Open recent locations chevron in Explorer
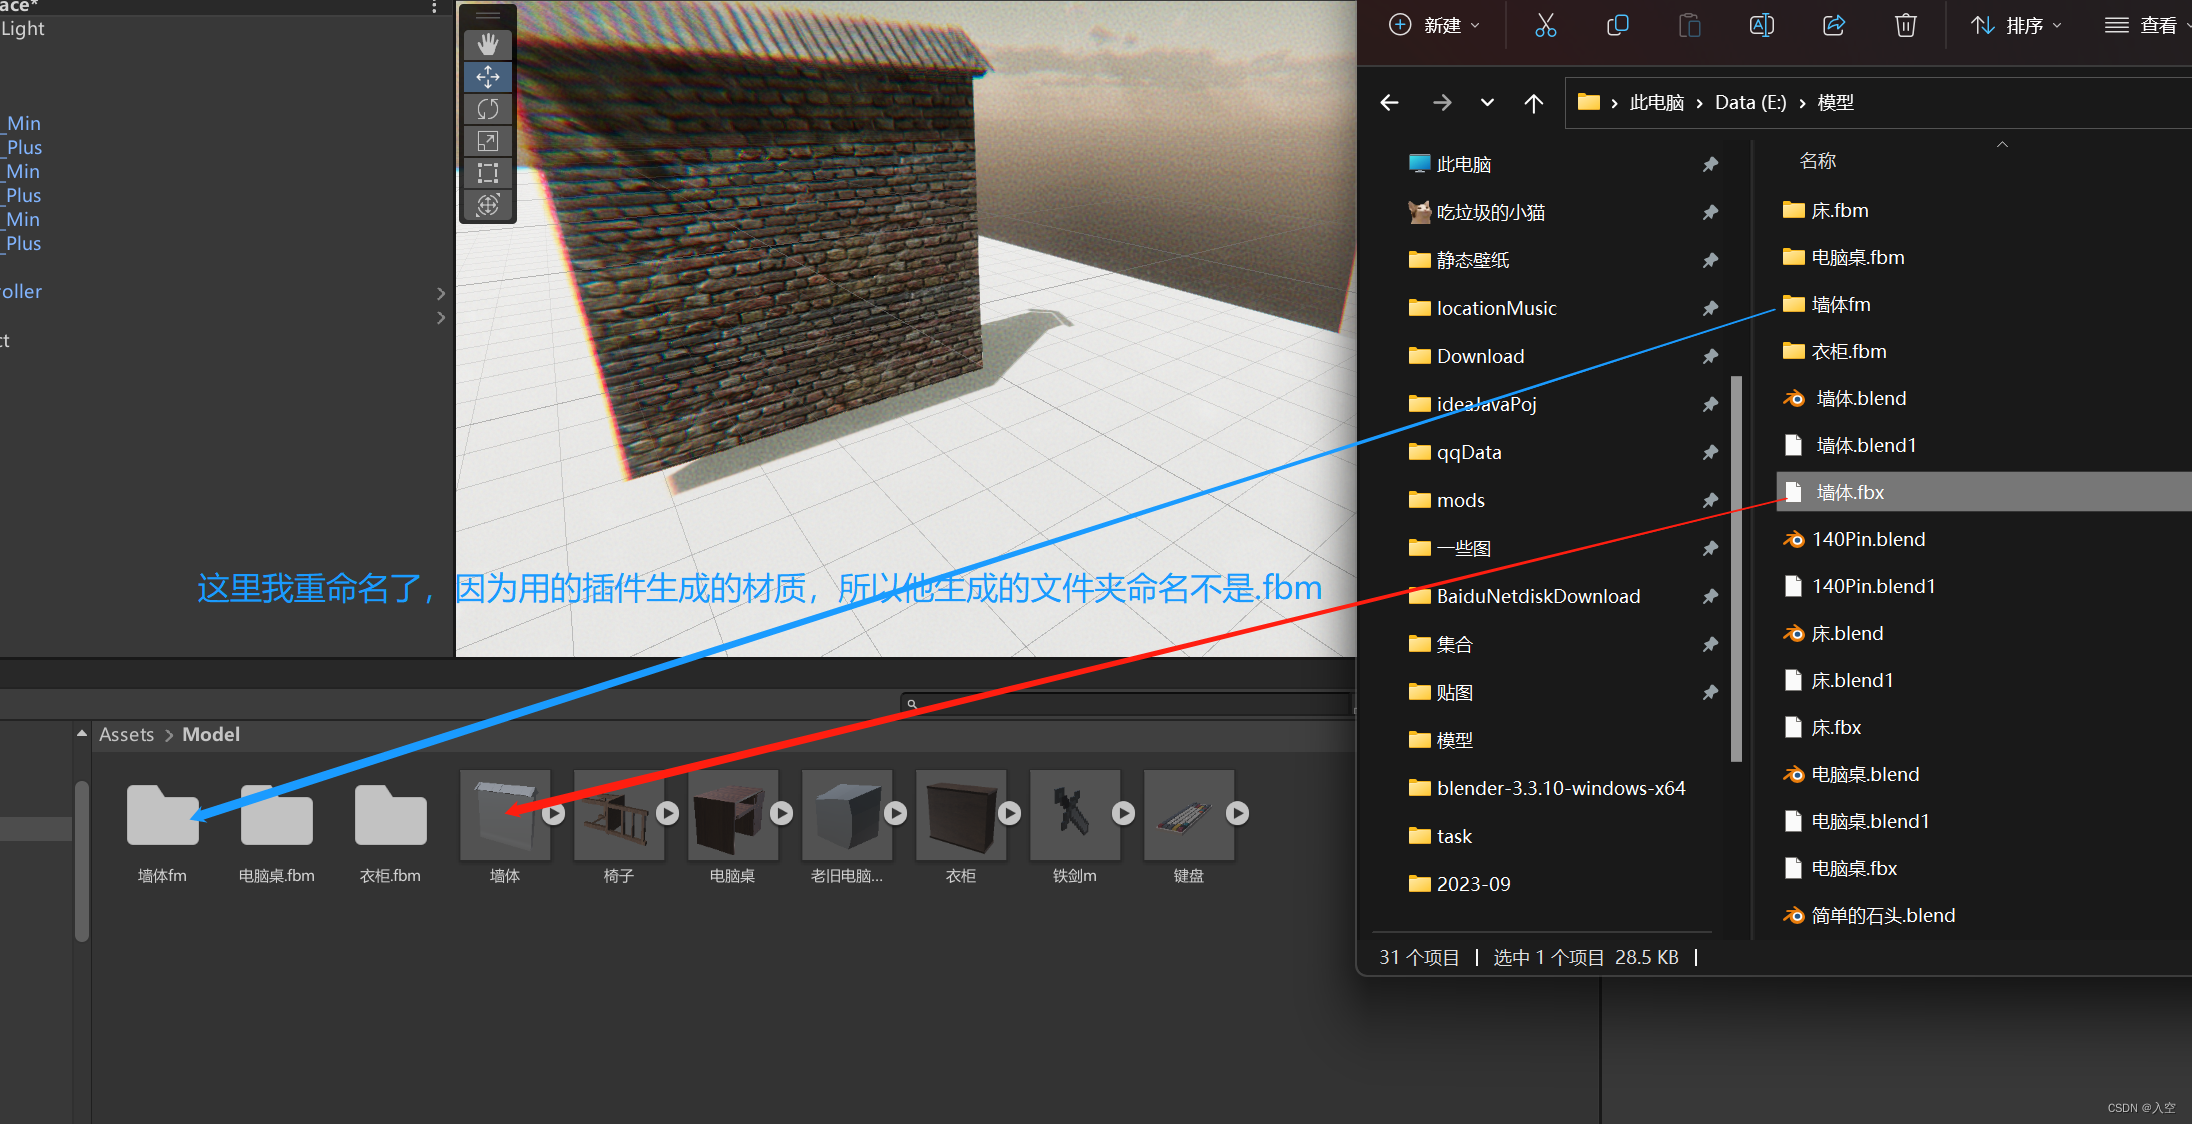 (1487, 102)
